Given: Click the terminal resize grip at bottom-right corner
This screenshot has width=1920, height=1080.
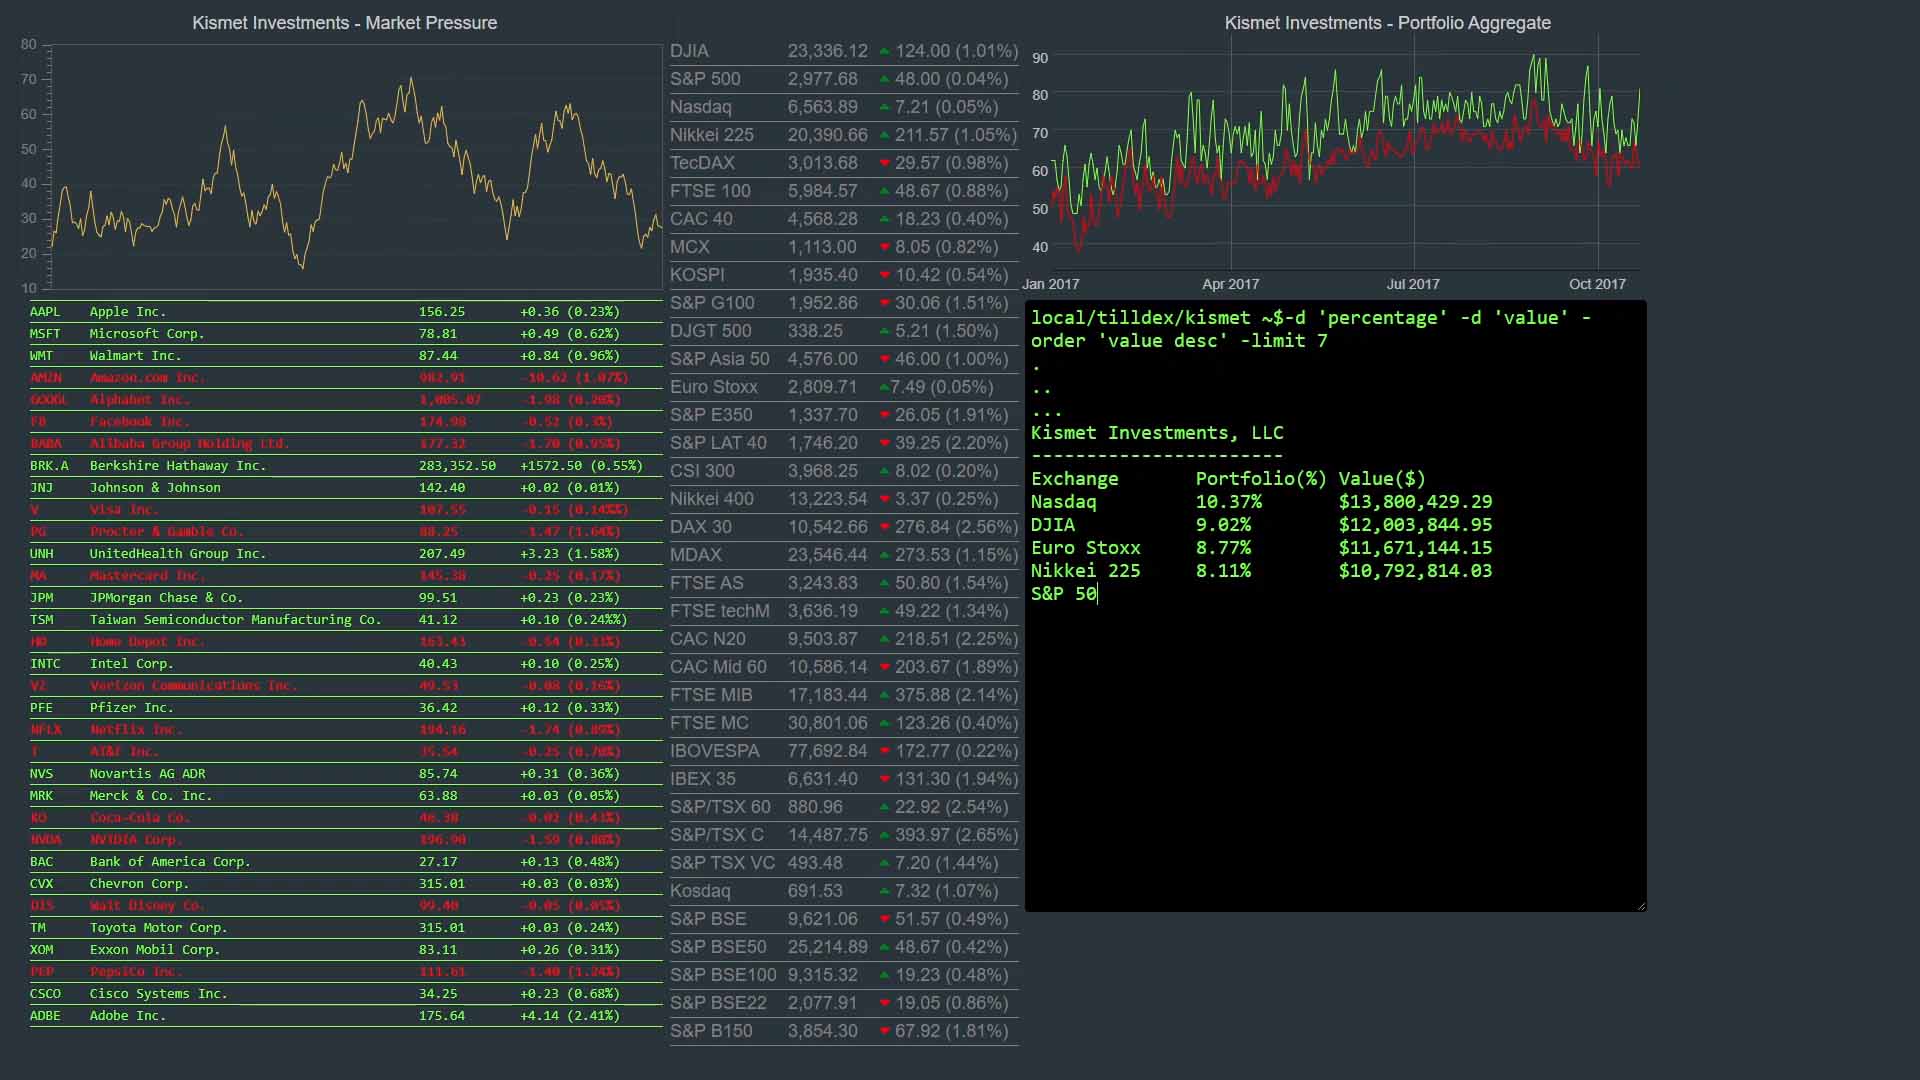Looking at the screenshot, I should [1641, 906].
